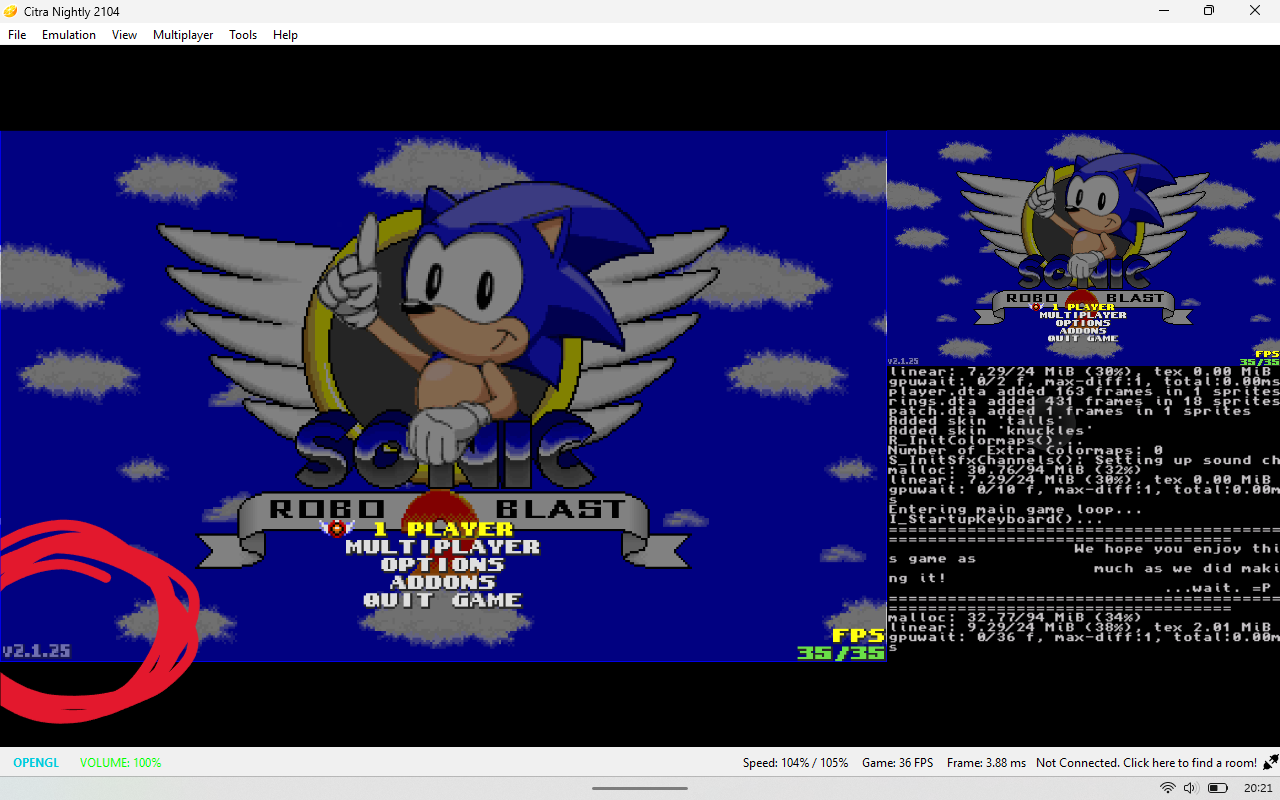Image resolution: width=1280 pixels, height=800 pixels.
Task: Click the 'Frame: 3.88 ms' status text
Action: pos(986,763)
